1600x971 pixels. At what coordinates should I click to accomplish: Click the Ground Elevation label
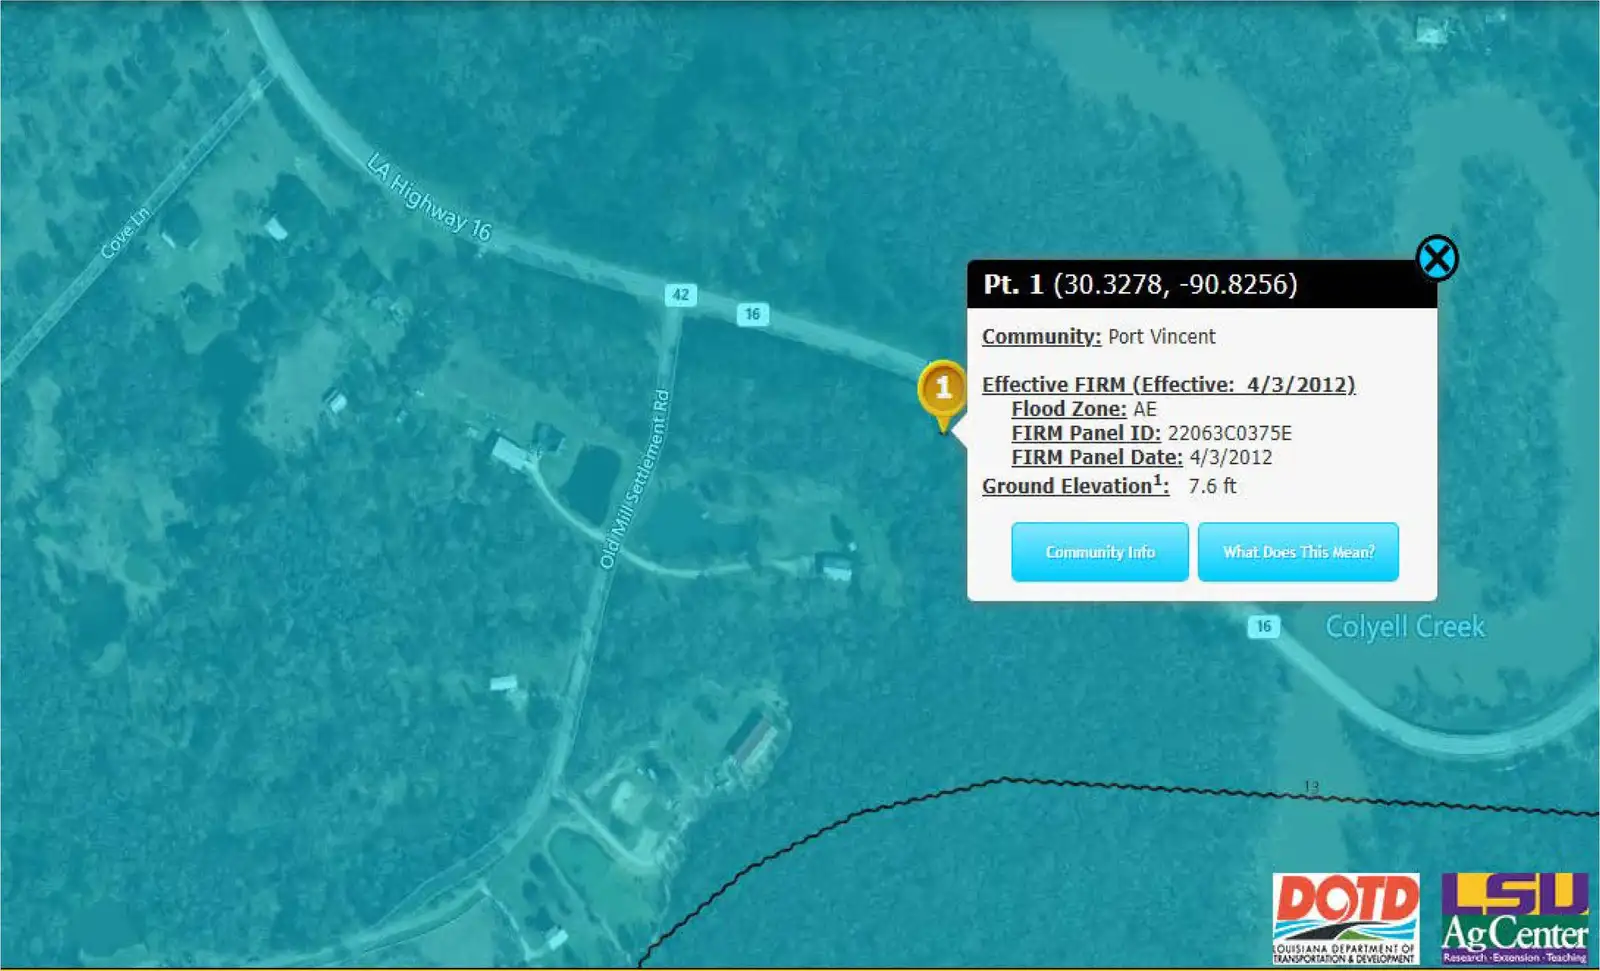coord(1075,485)
